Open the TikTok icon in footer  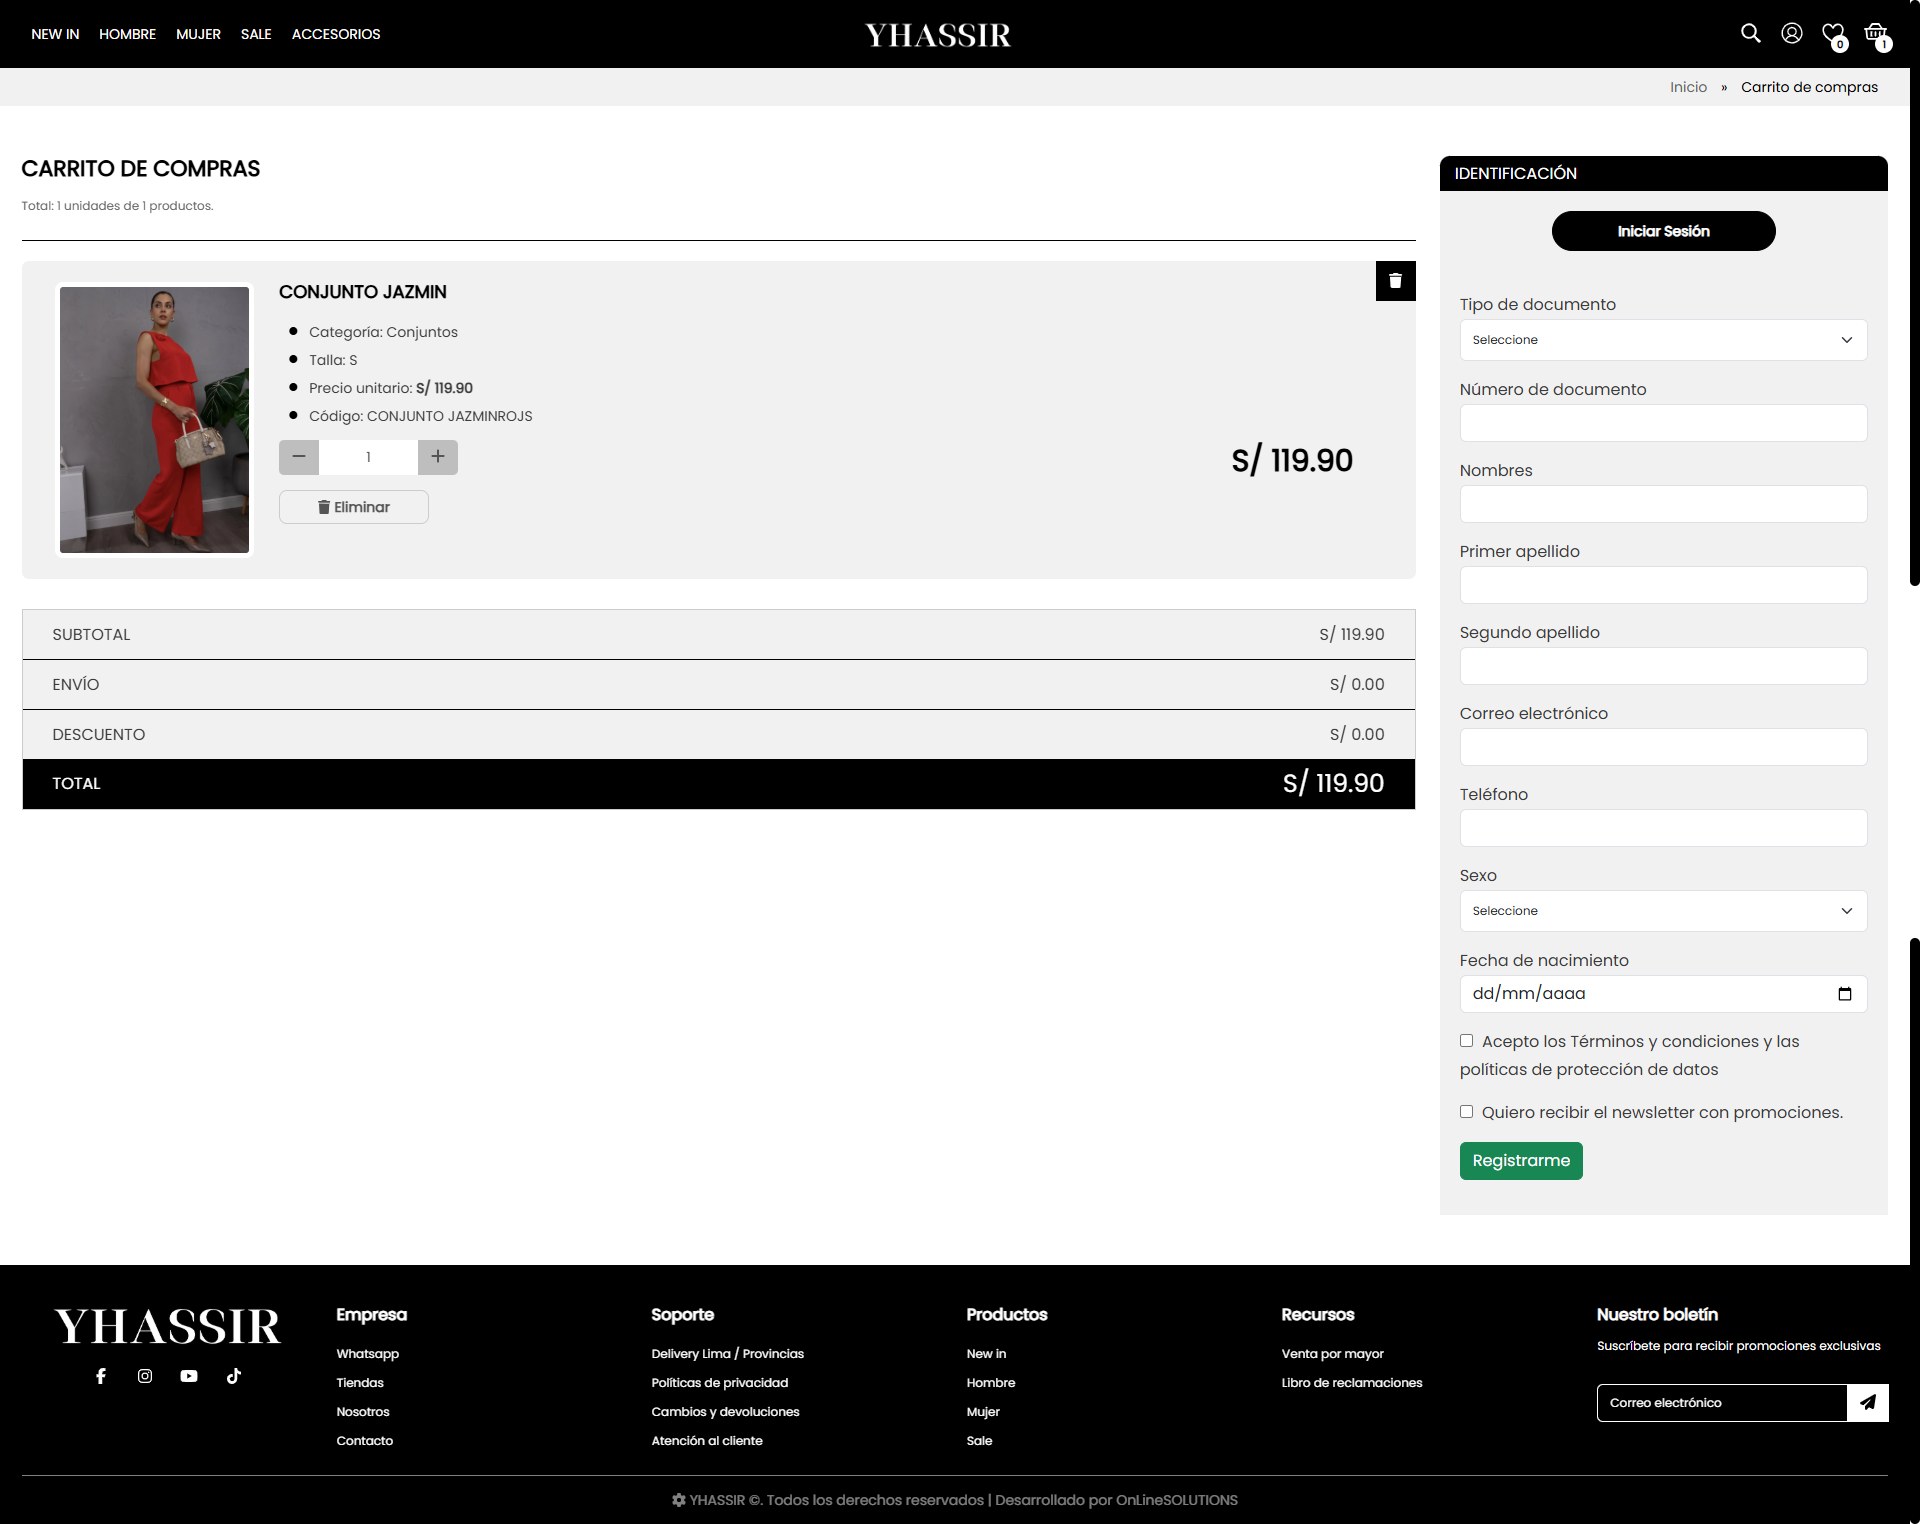pyautogui.click(x=234, y=1376)
